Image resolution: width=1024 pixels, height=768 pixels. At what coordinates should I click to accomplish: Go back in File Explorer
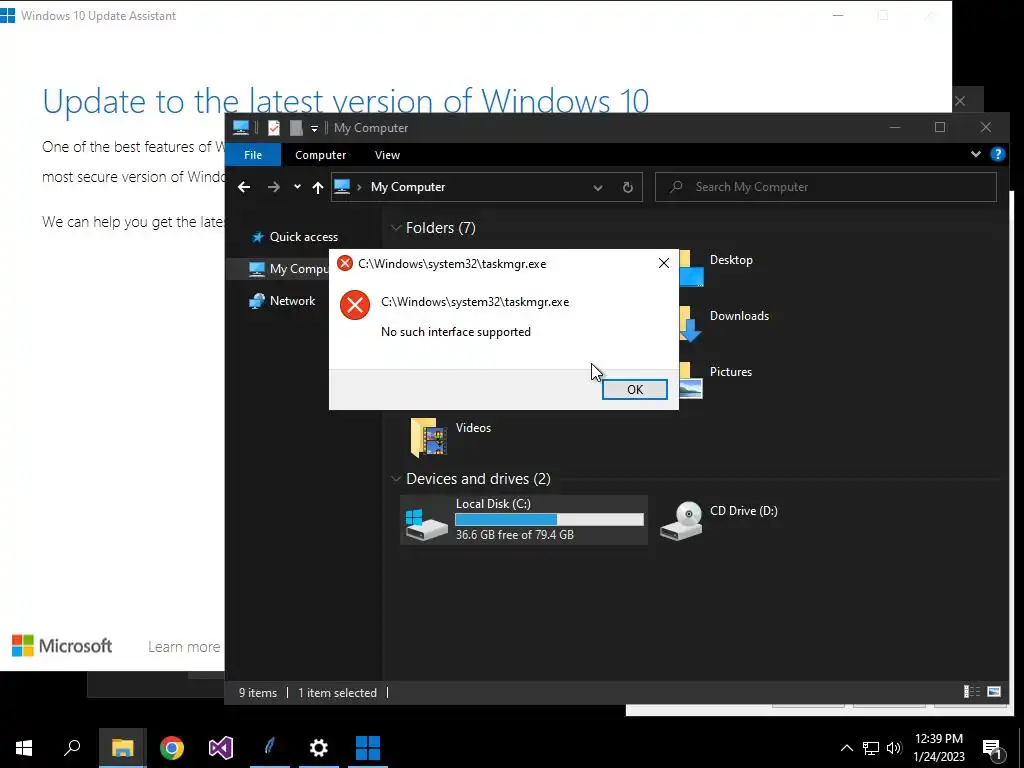tap(244, 187)
